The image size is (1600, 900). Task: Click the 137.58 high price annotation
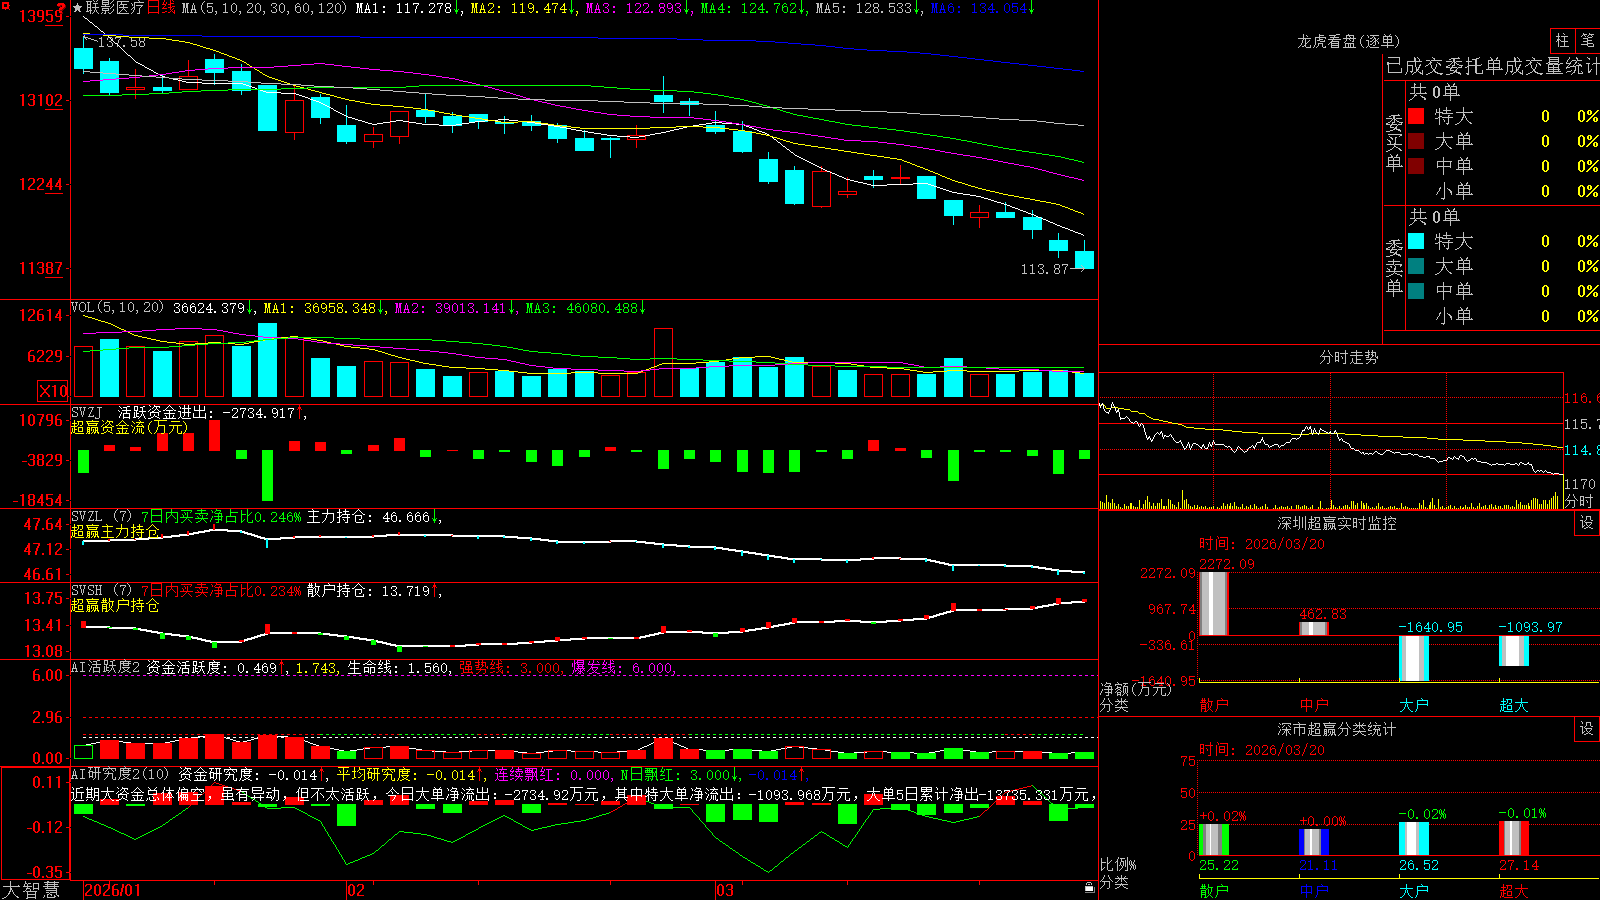[x=121, y=42]
